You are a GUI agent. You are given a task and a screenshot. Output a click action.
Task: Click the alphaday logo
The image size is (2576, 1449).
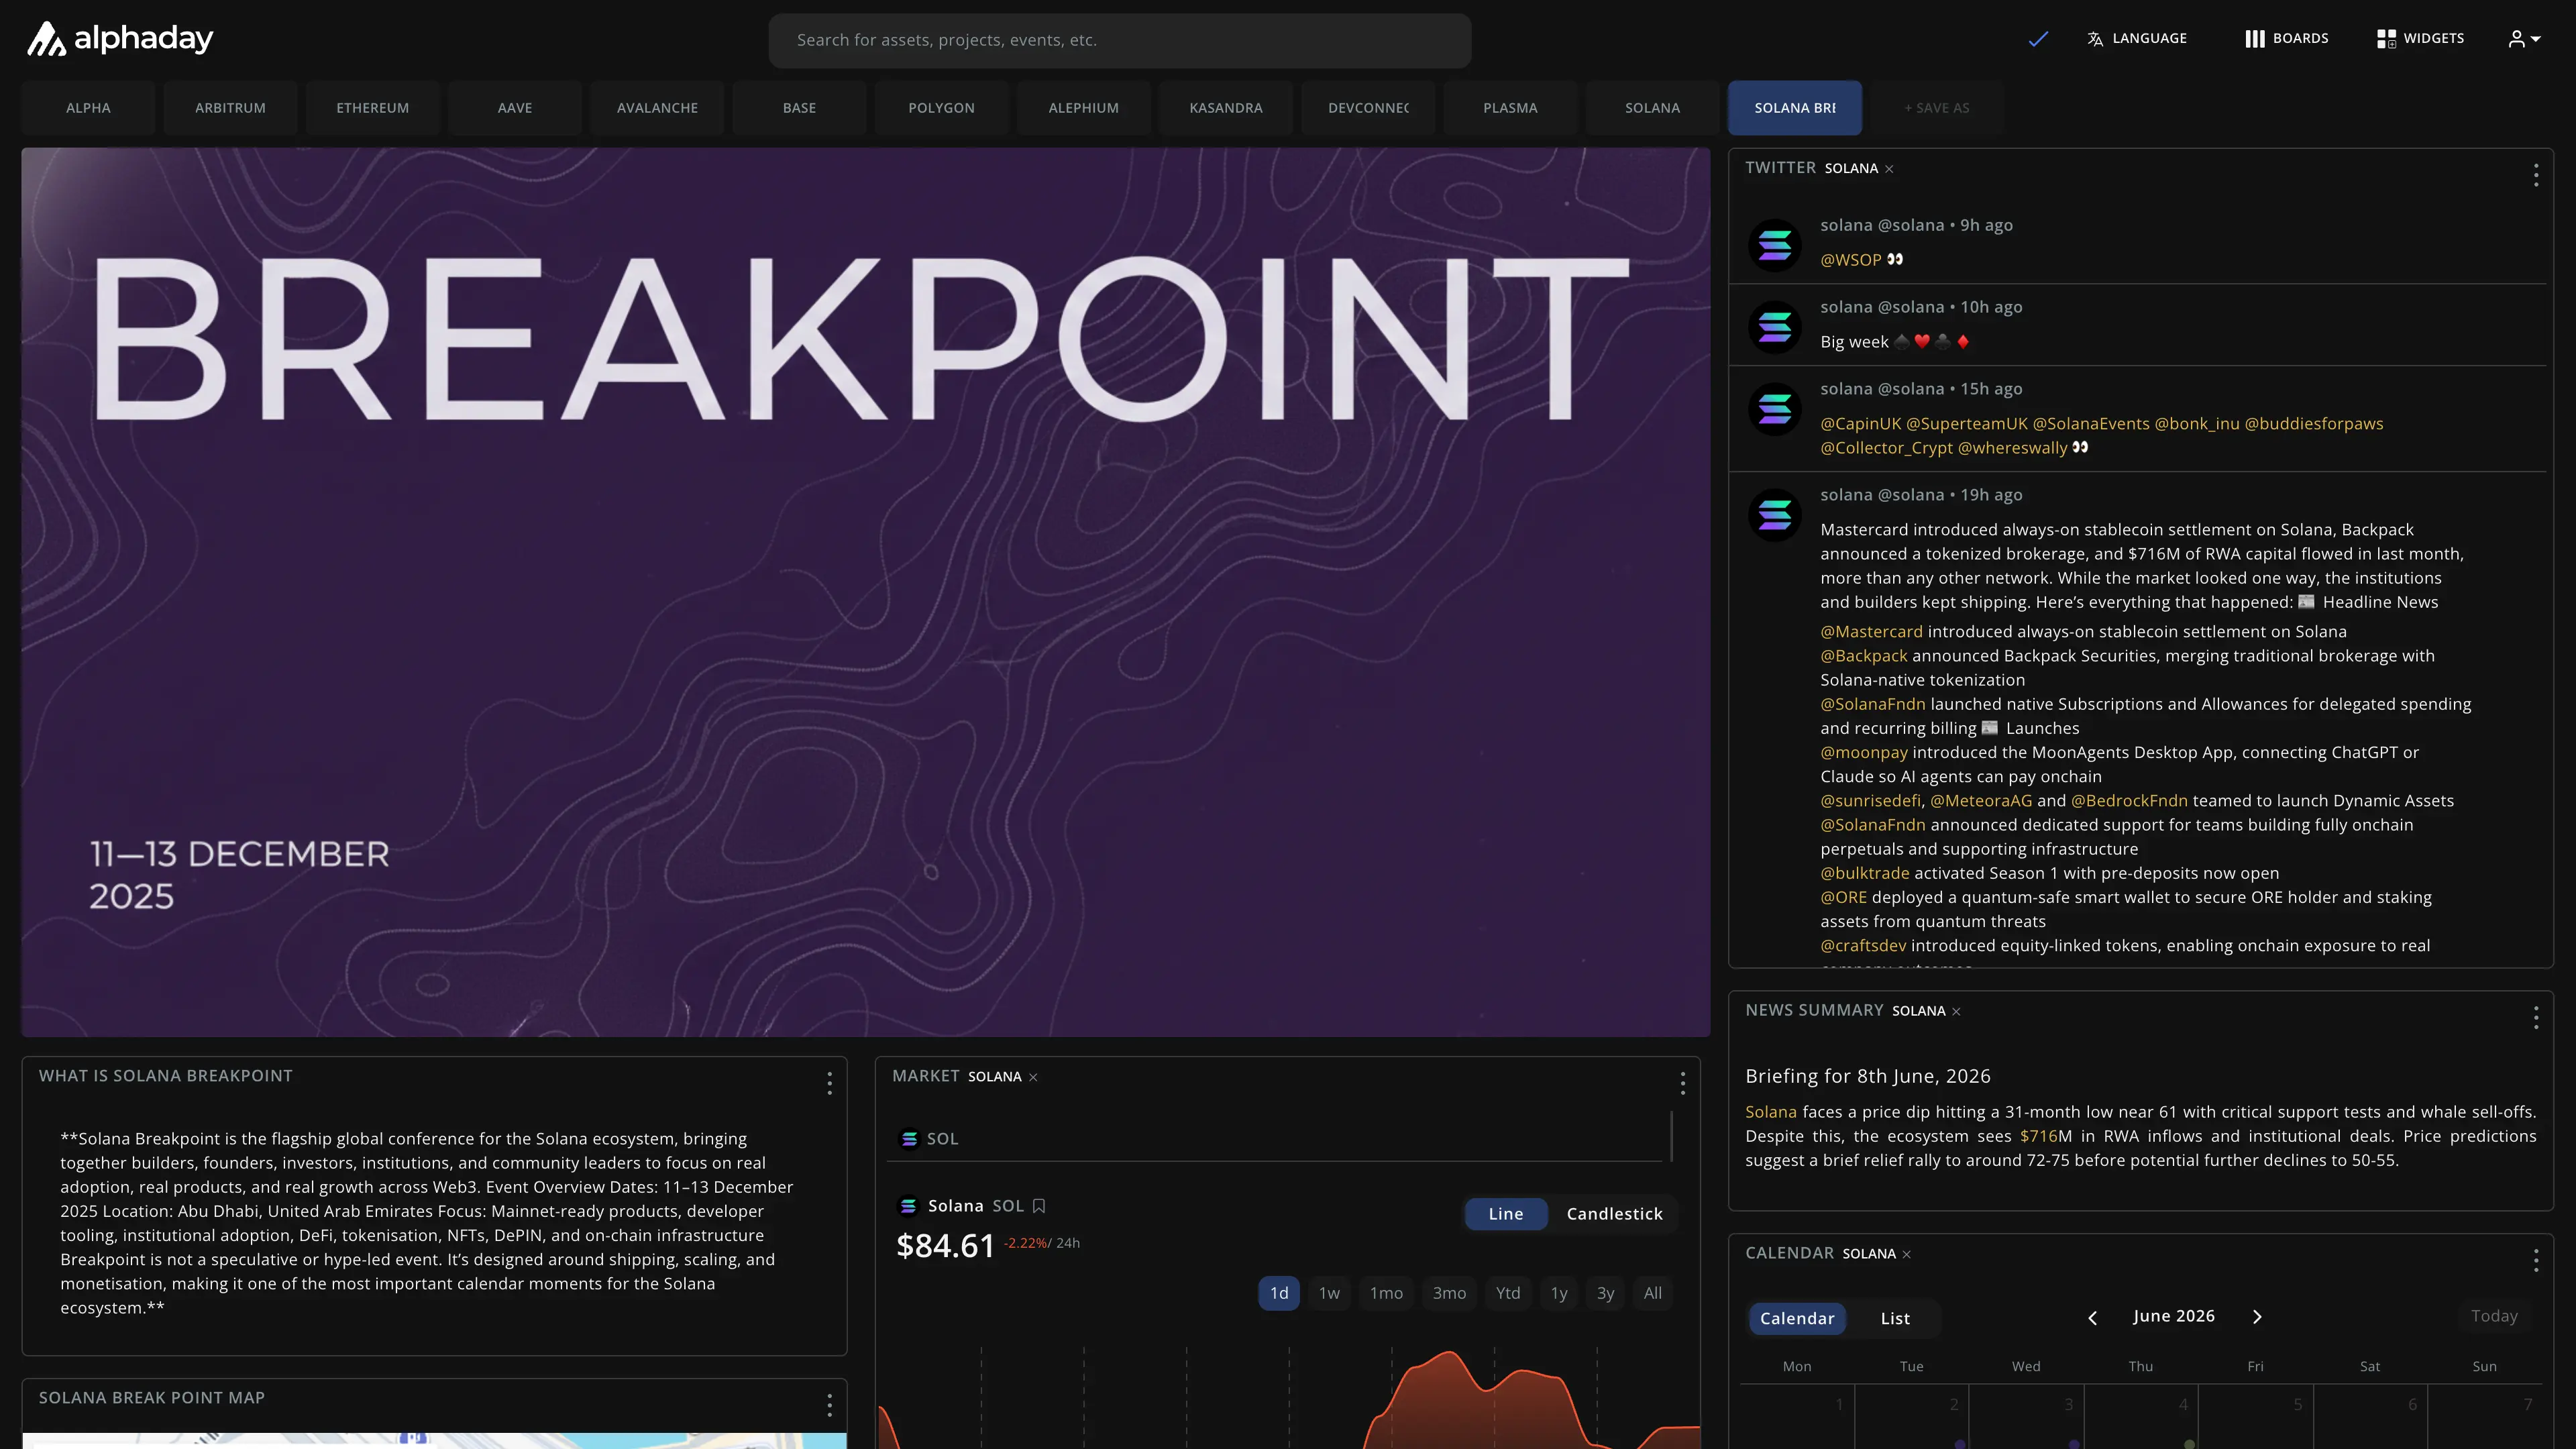pyautogui.click(x=119, y=39)
